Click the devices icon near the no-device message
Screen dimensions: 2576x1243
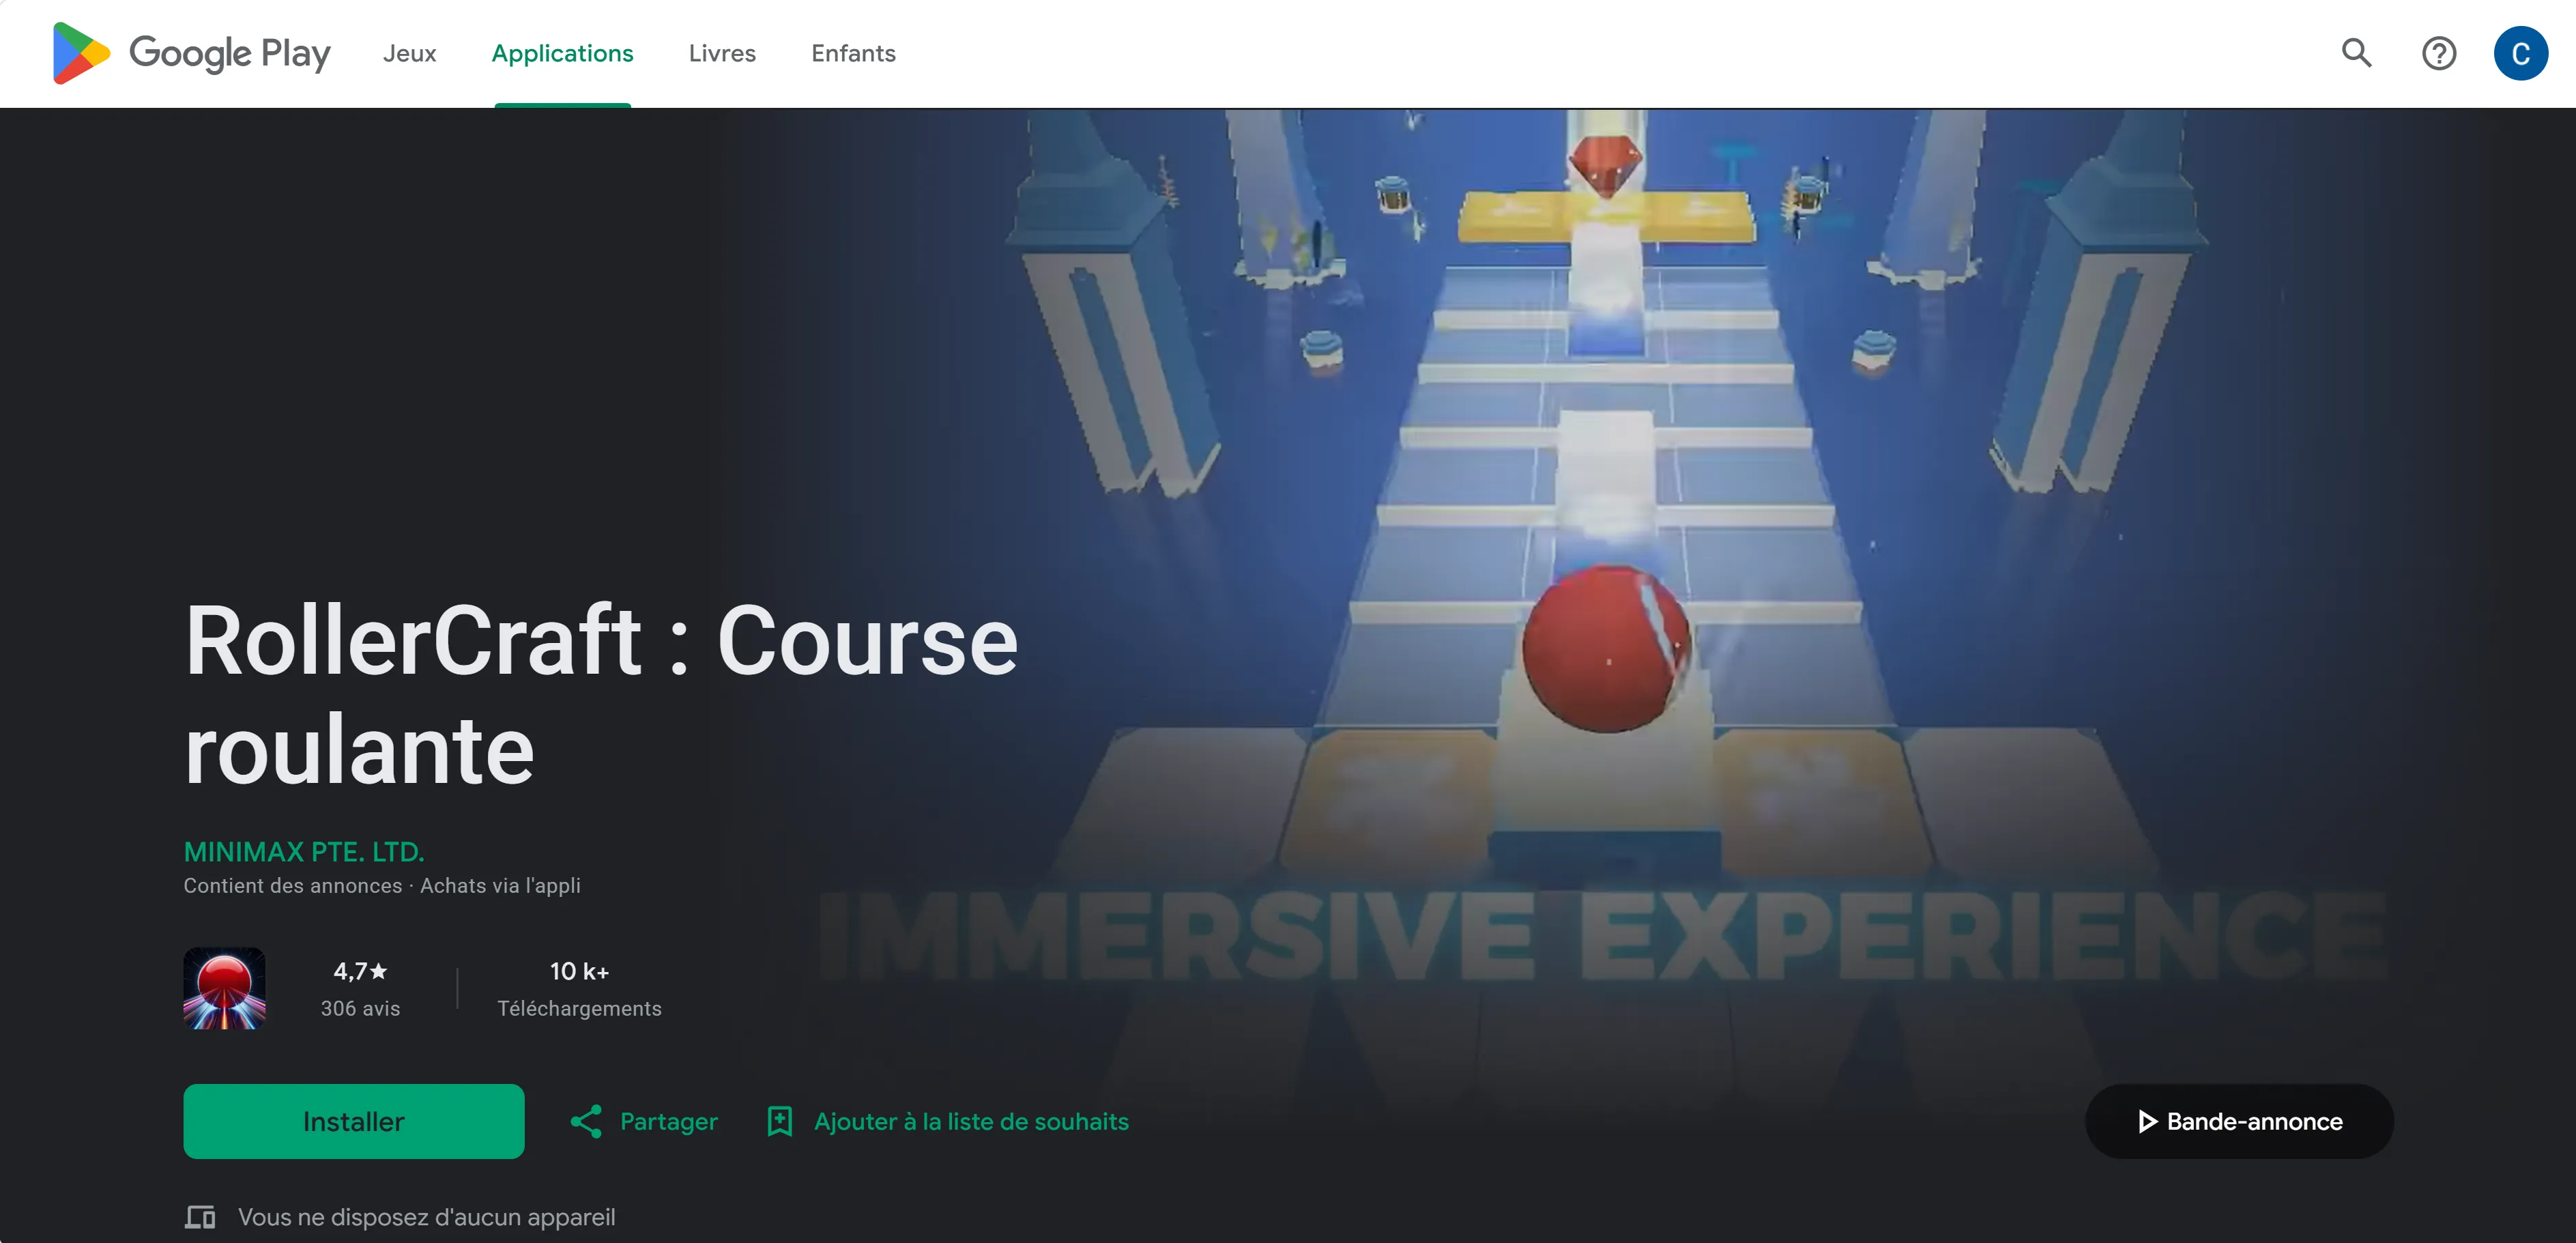click(200, 1217)
